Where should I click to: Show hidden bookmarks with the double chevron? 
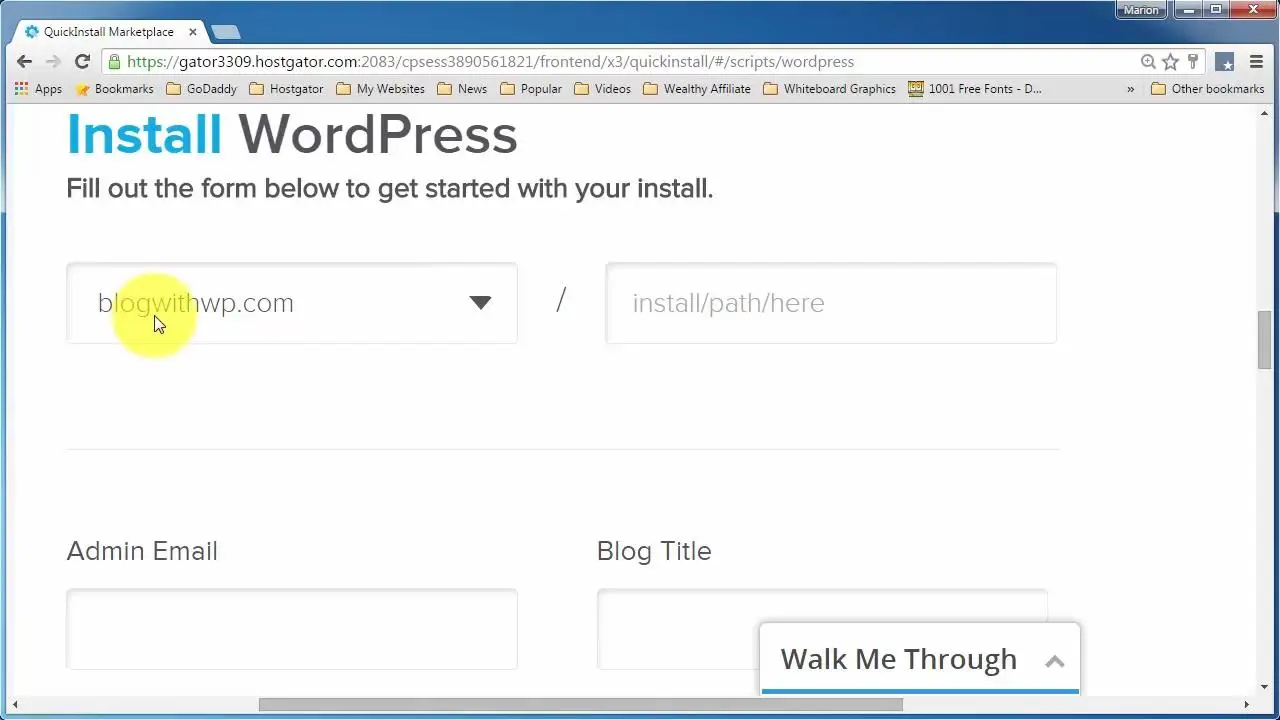1131,89
